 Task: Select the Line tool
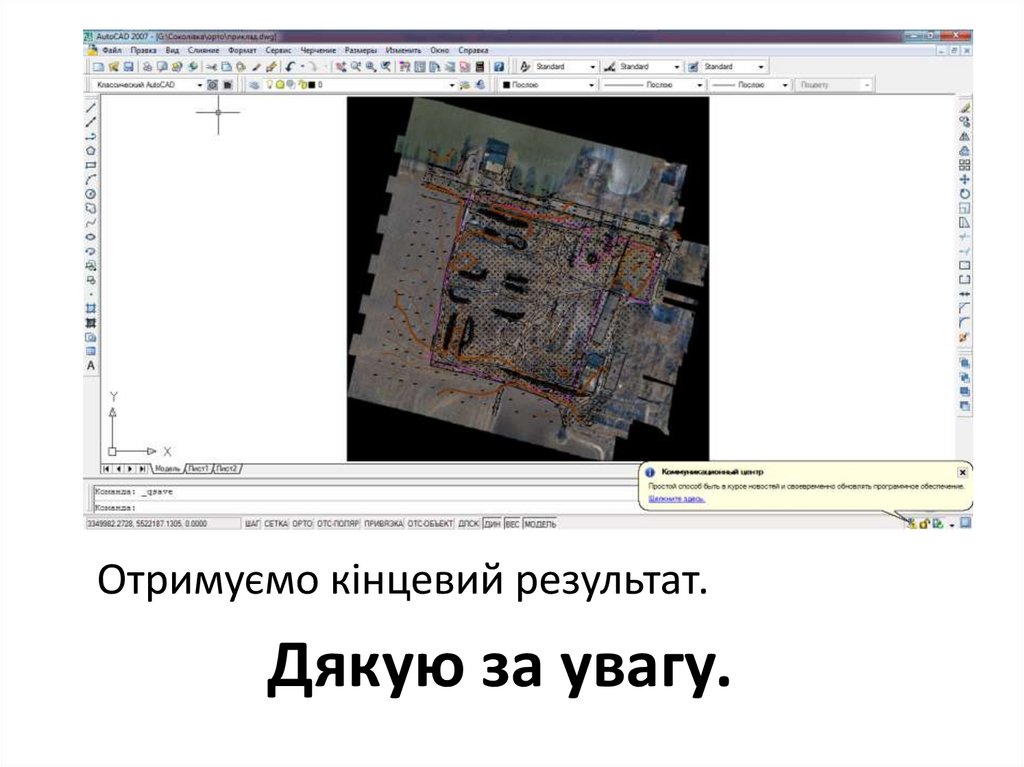tap(91, 108)
